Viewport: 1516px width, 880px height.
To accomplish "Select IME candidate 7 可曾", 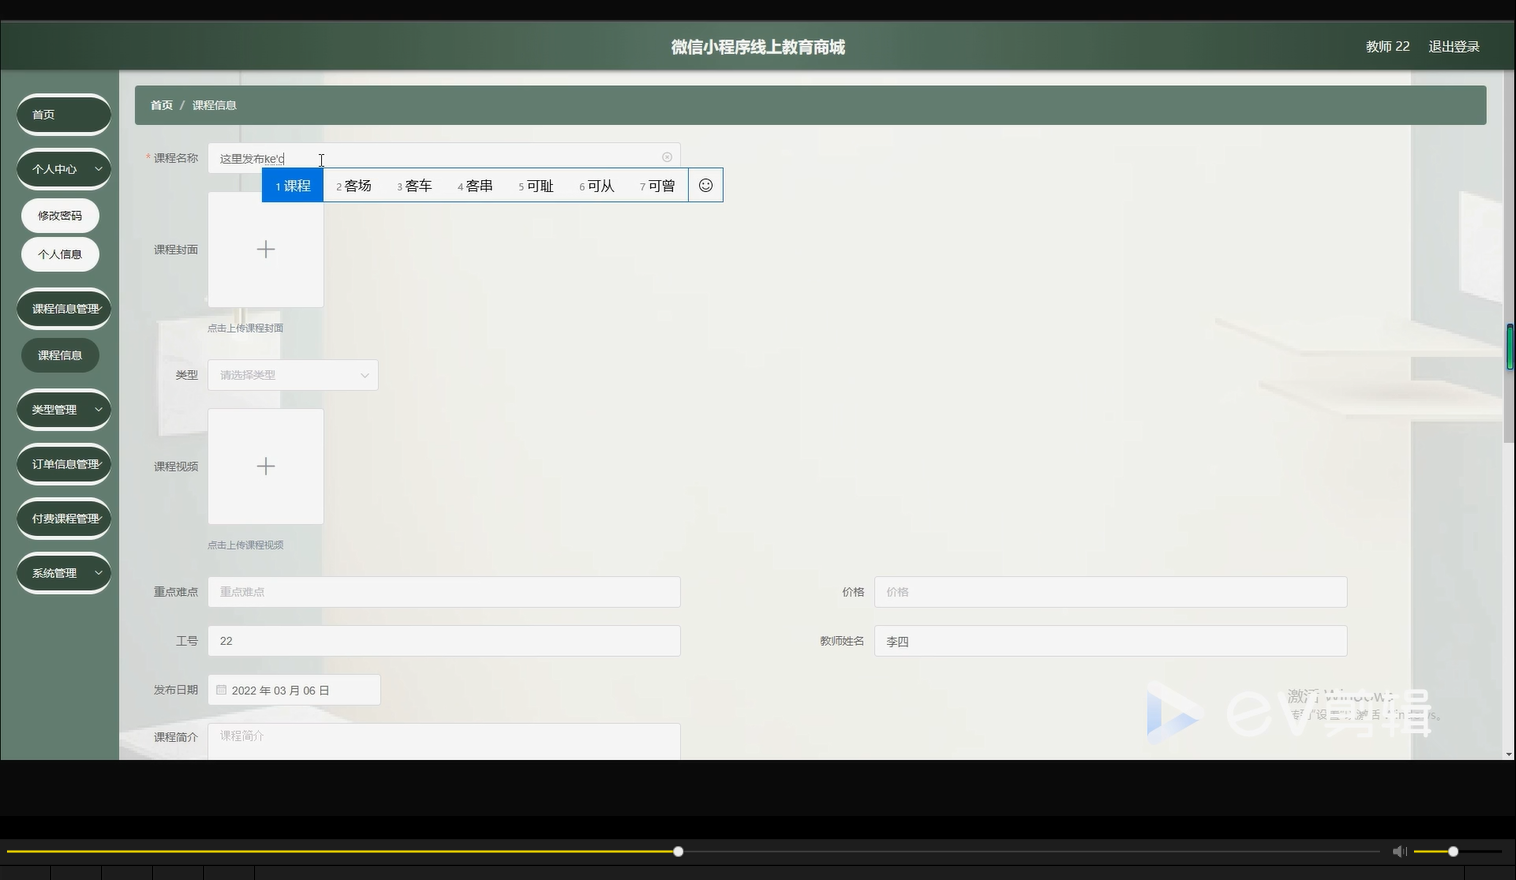I will tap(658, 185).
